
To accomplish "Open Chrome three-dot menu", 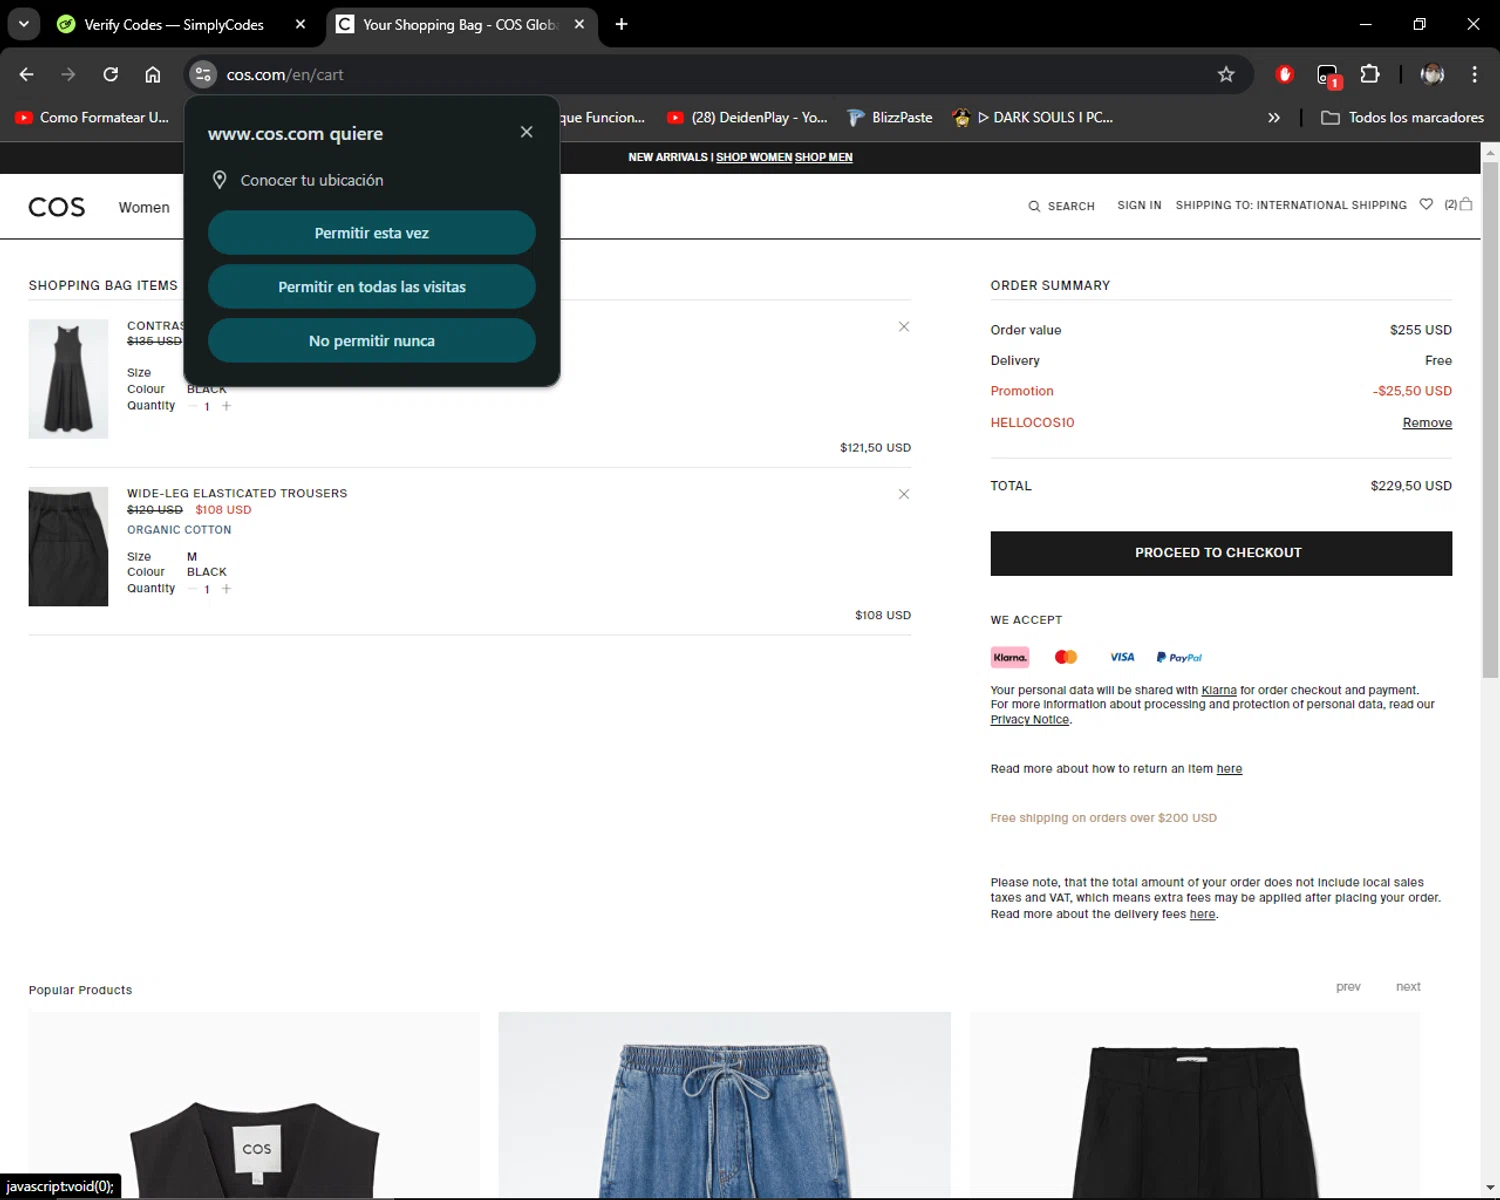I will click(x=1474, y=74).
